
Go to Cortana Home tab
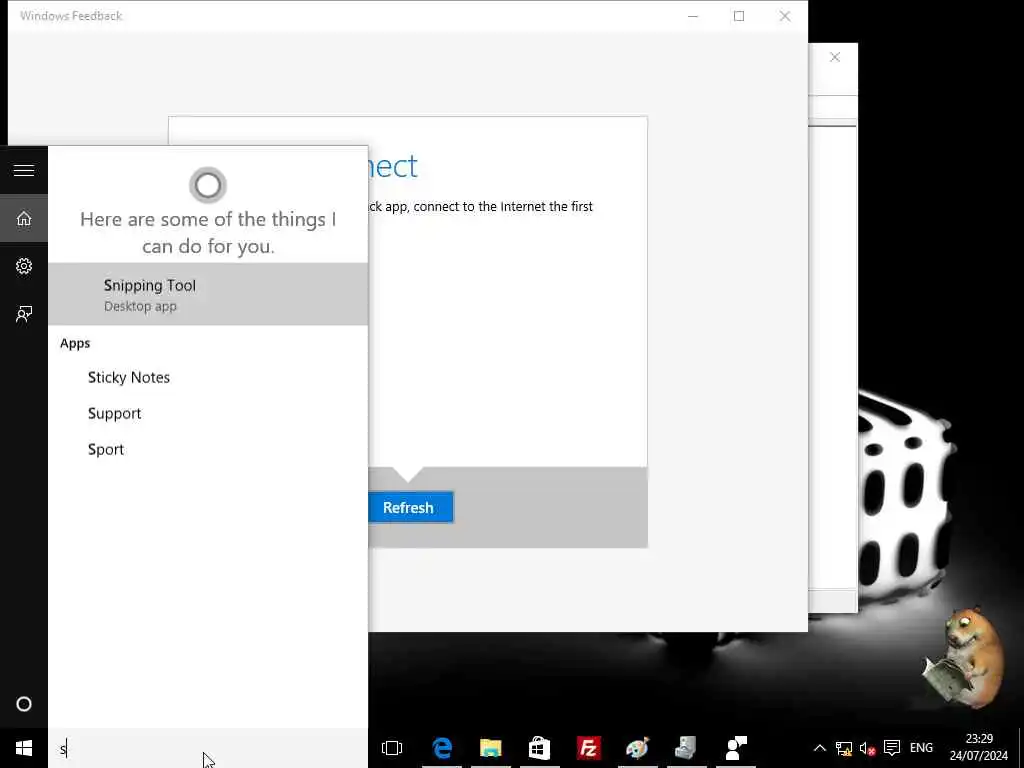(x=24, y=218)
